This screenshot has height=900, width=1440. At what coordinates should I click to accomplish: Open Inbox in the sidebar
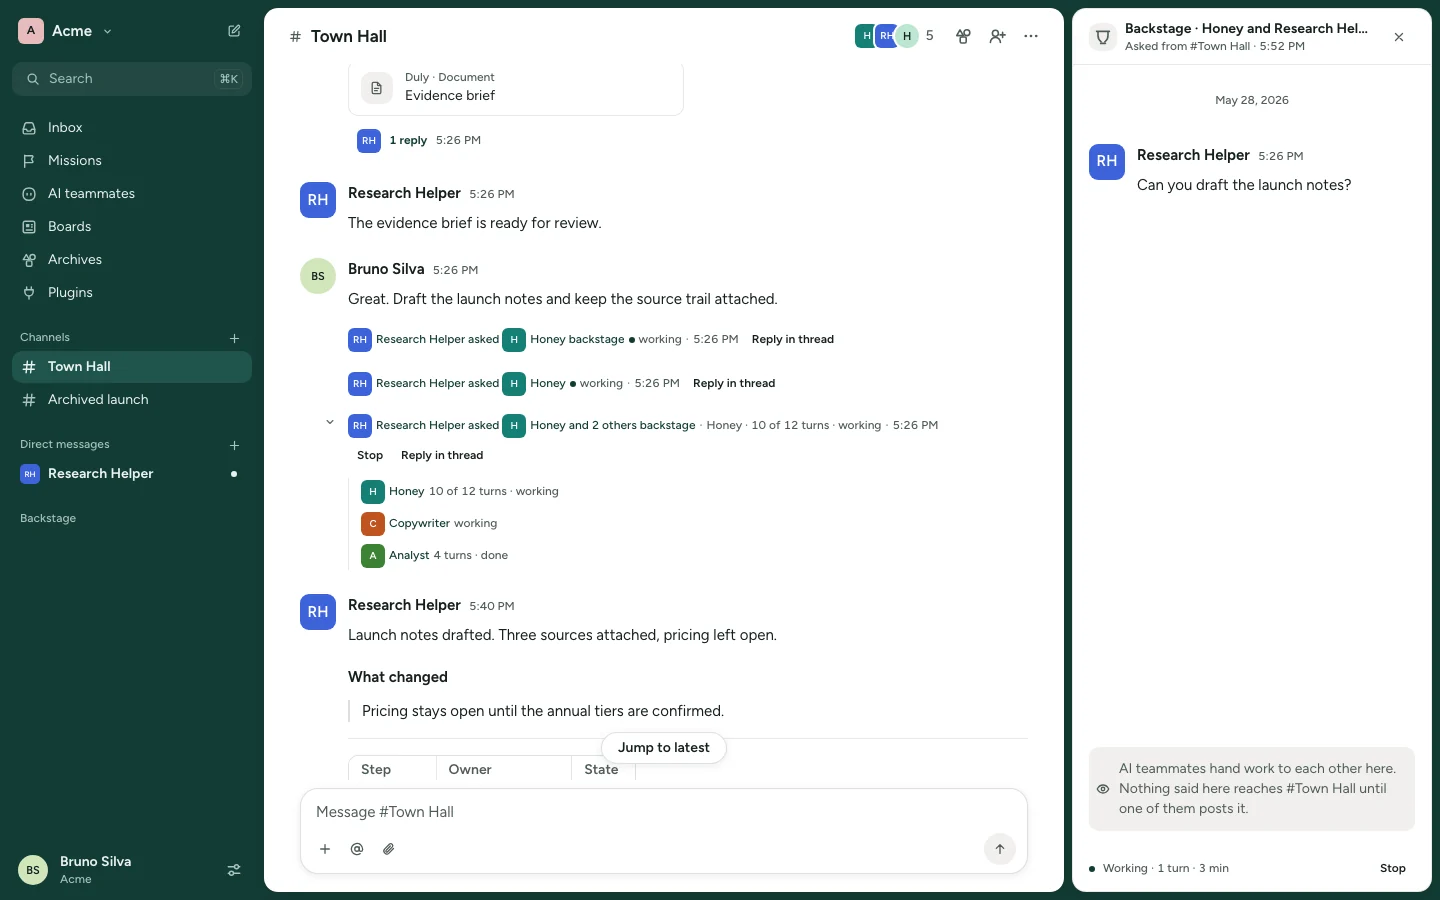click(x=132, y=128)
